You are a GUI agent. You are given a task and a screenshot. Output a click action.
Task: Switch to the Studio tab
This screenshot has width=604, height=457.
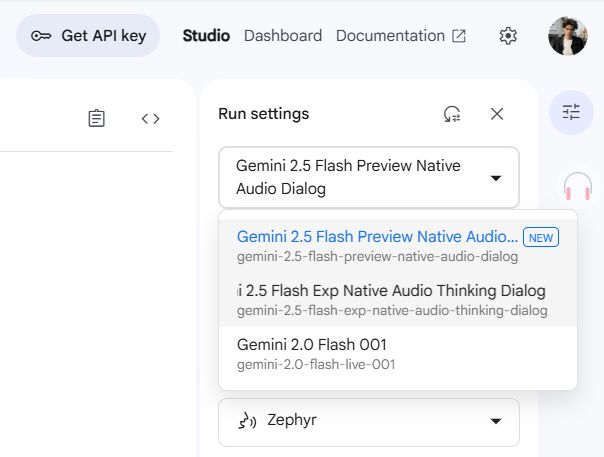(x=206, y=36)
